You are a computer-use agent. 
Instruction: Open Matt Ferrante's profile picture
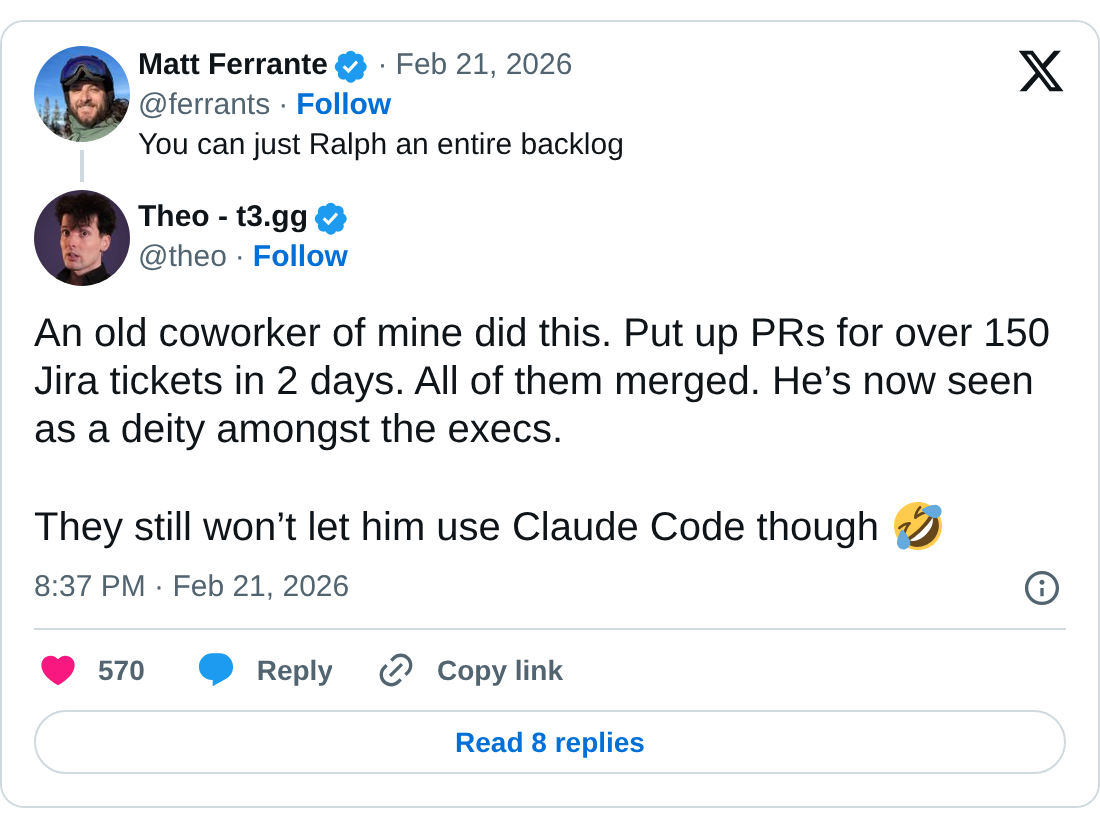coord(82,94)
